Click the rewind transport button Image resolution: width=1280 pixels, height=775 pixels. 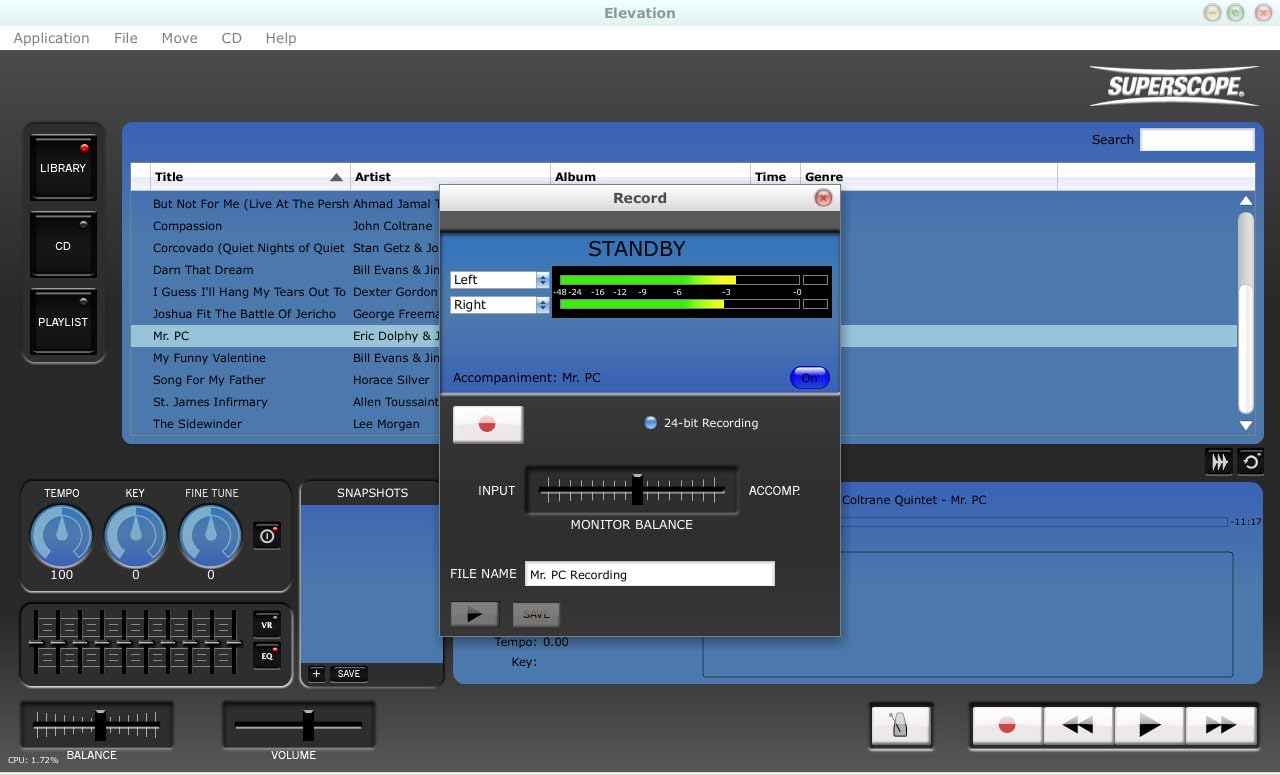(x=1078, y=726)
